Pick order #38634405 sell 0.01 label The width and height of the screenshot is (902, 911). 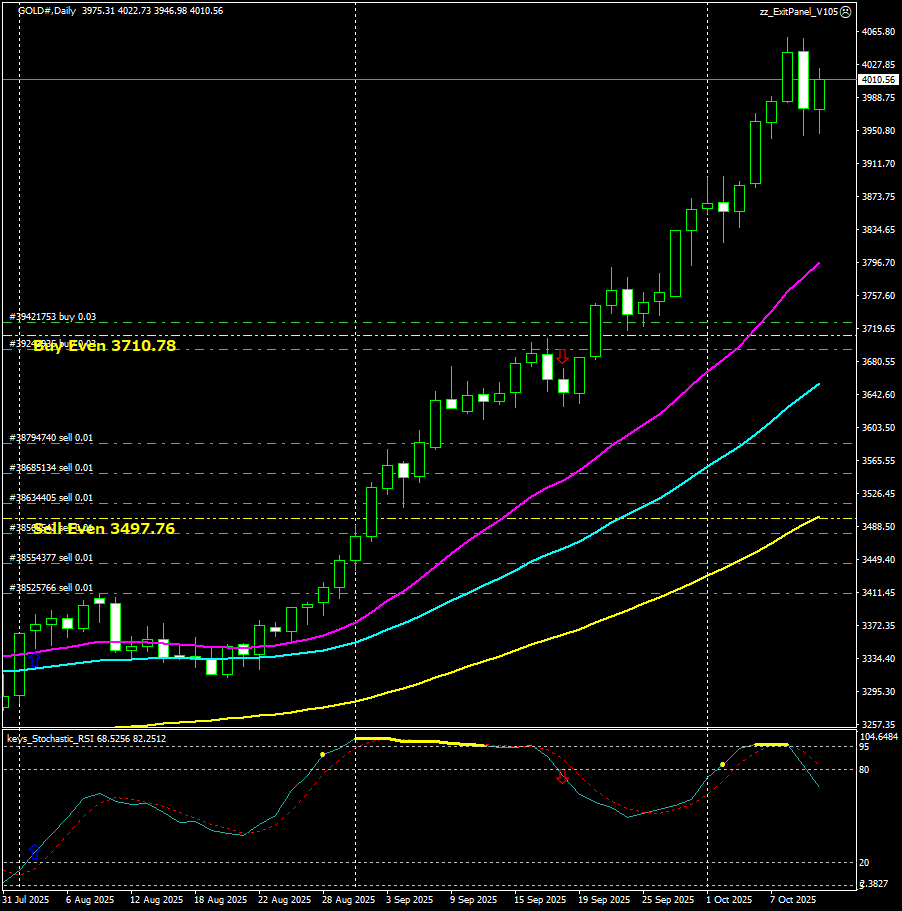[x=51, y=498]
